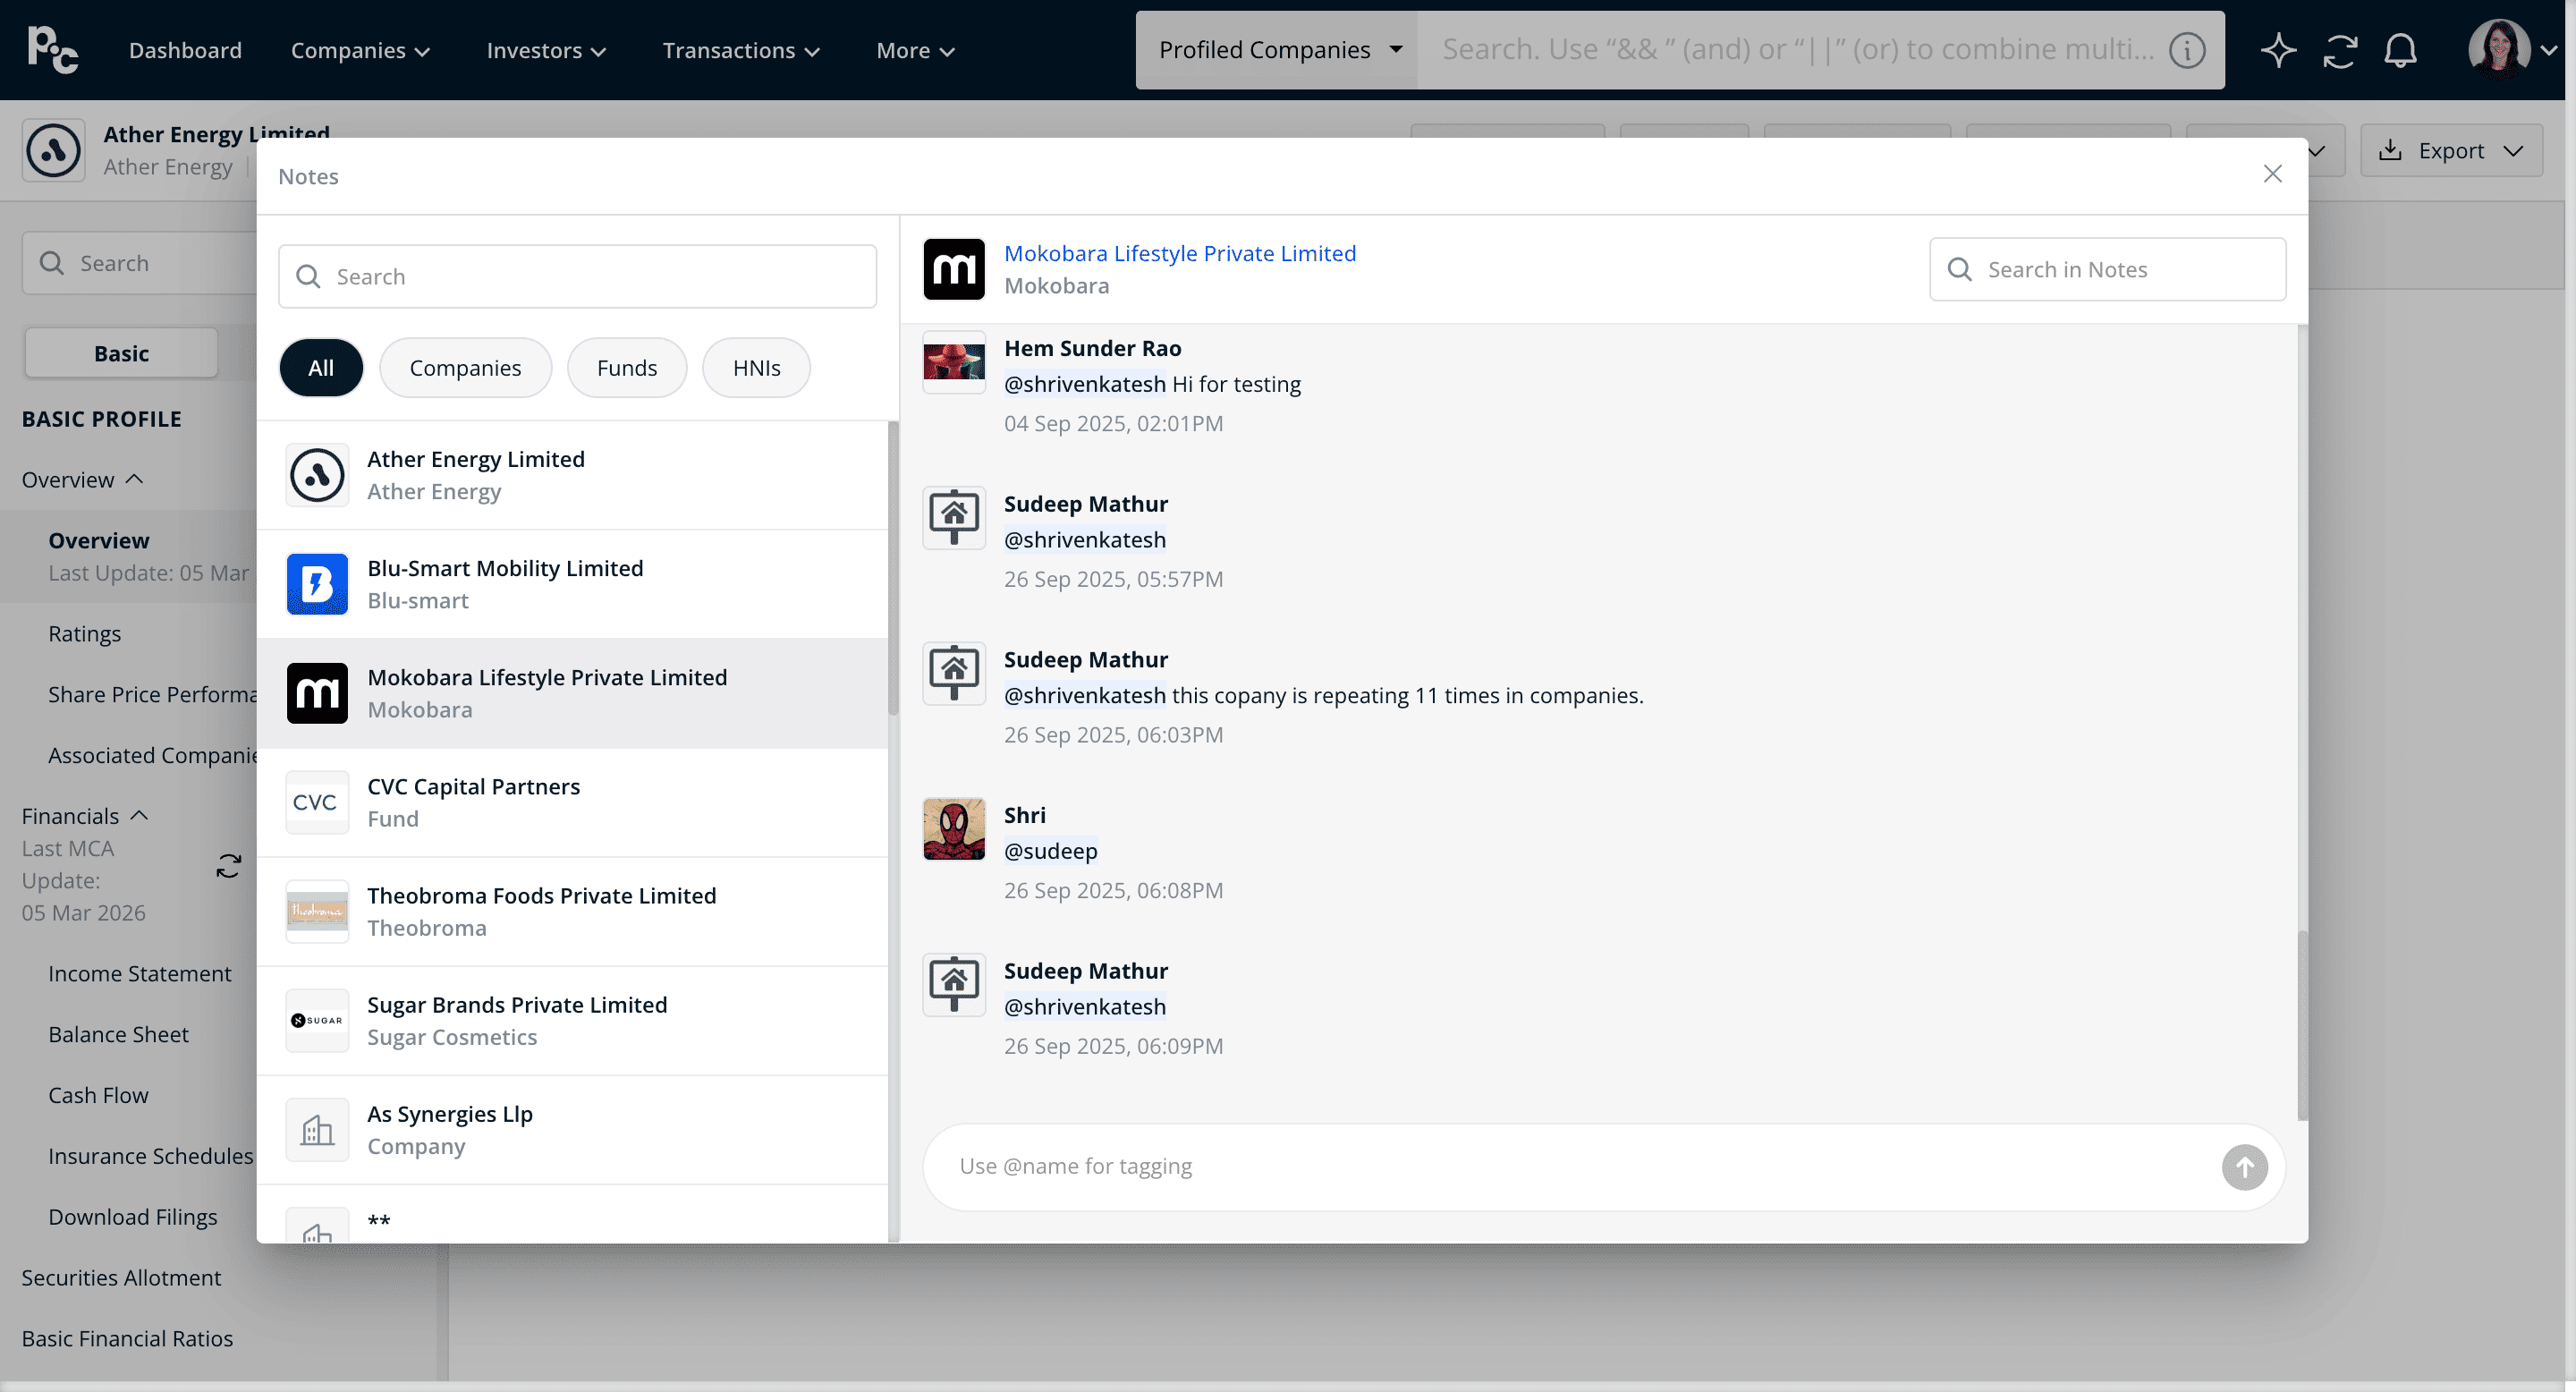
Task: Click Shri's Spider-Man avatar
Action: pyautogui.click(x=953, y=829)
